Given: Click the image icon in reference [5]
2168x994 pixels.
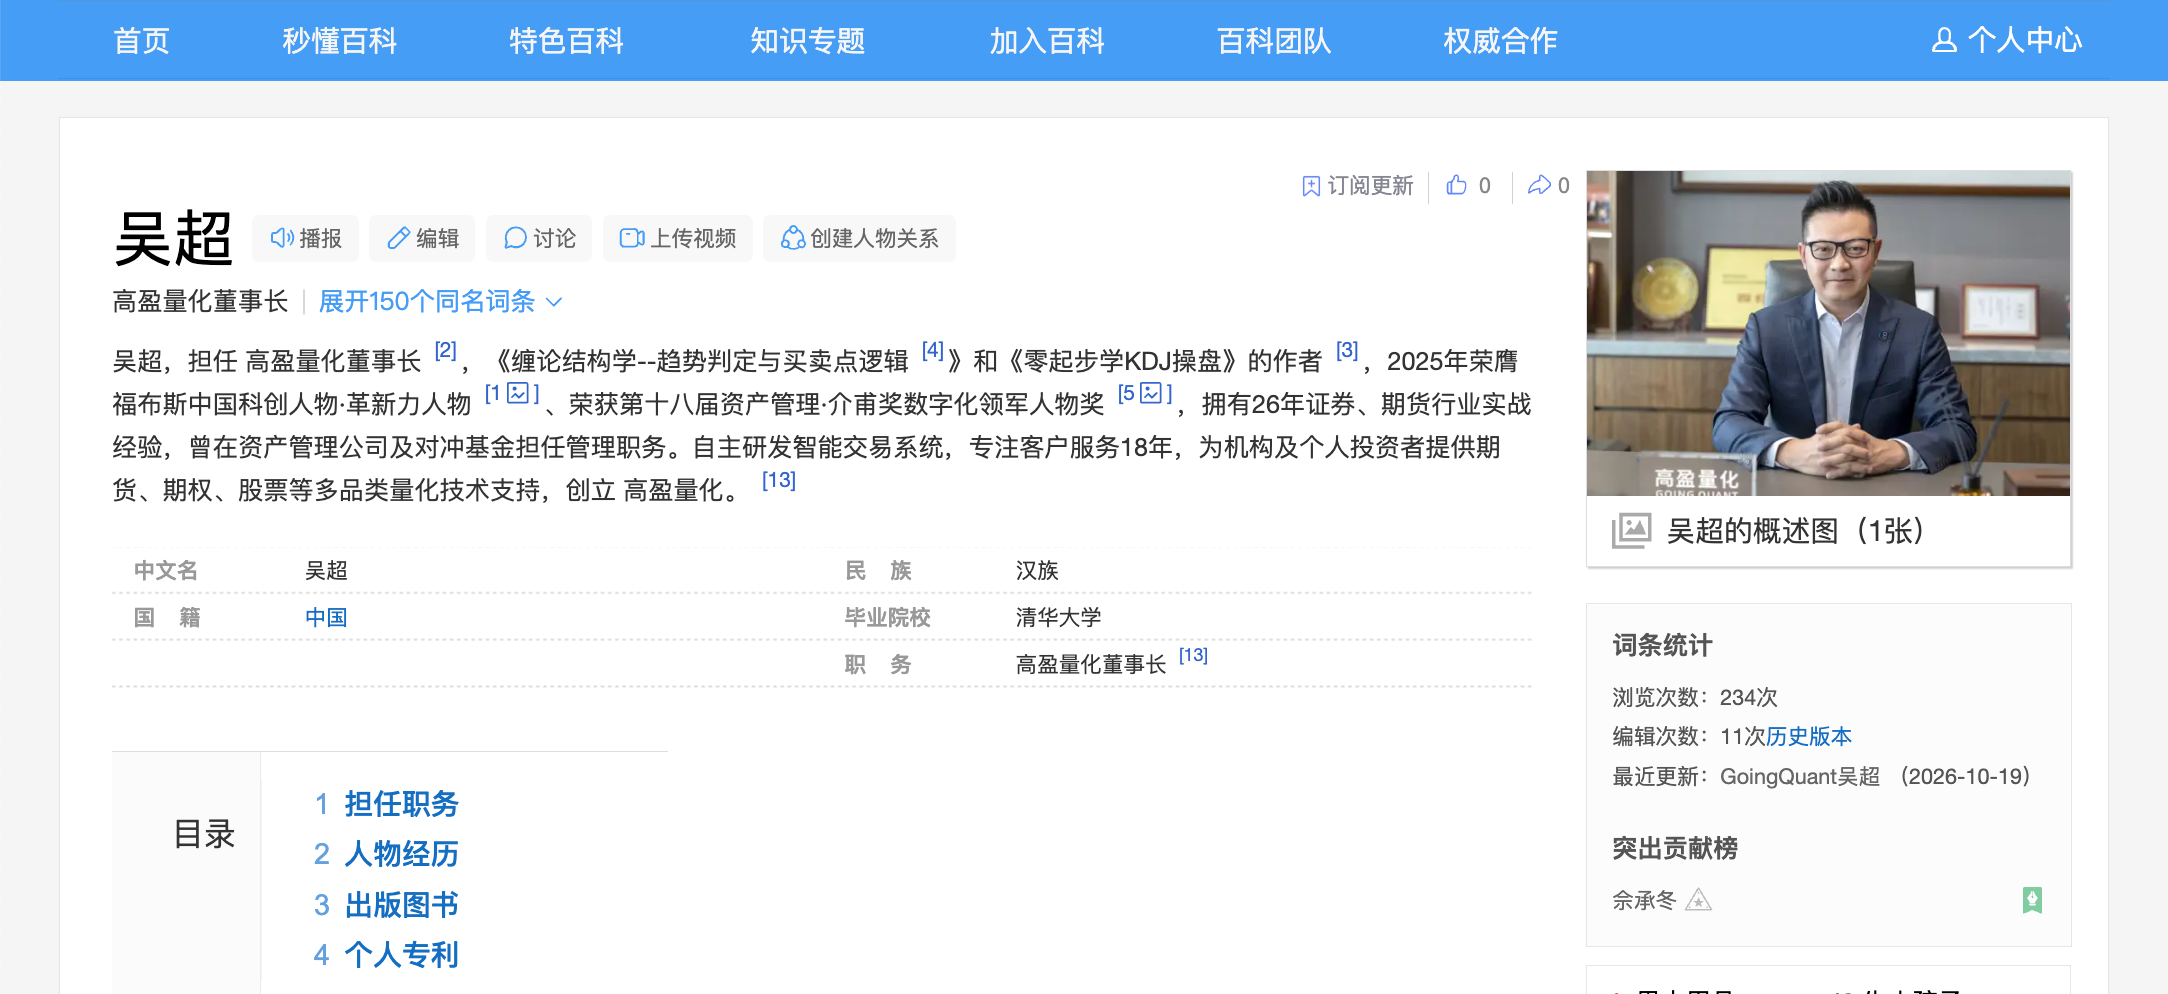Looking at the screenshot, I should coord(1151,393).
